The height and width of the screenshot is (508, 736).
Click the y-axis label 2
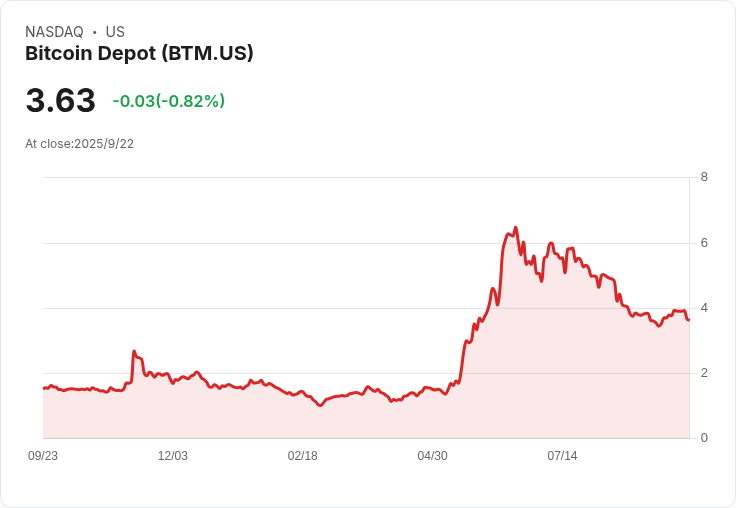pyautogui.click(x=704, y=373)
